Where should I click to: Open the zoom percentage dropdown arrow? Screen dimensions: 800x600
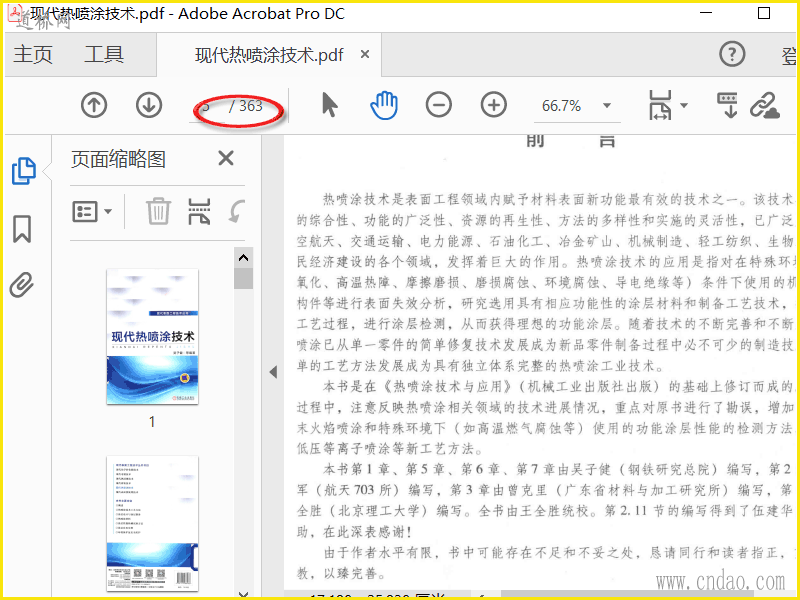pos(607,106)
